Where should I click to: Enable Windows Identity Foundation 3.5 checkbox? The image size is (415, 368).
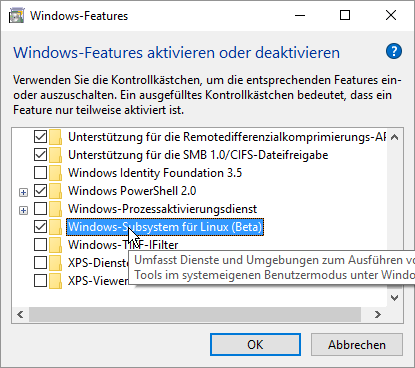pos(40,173)
